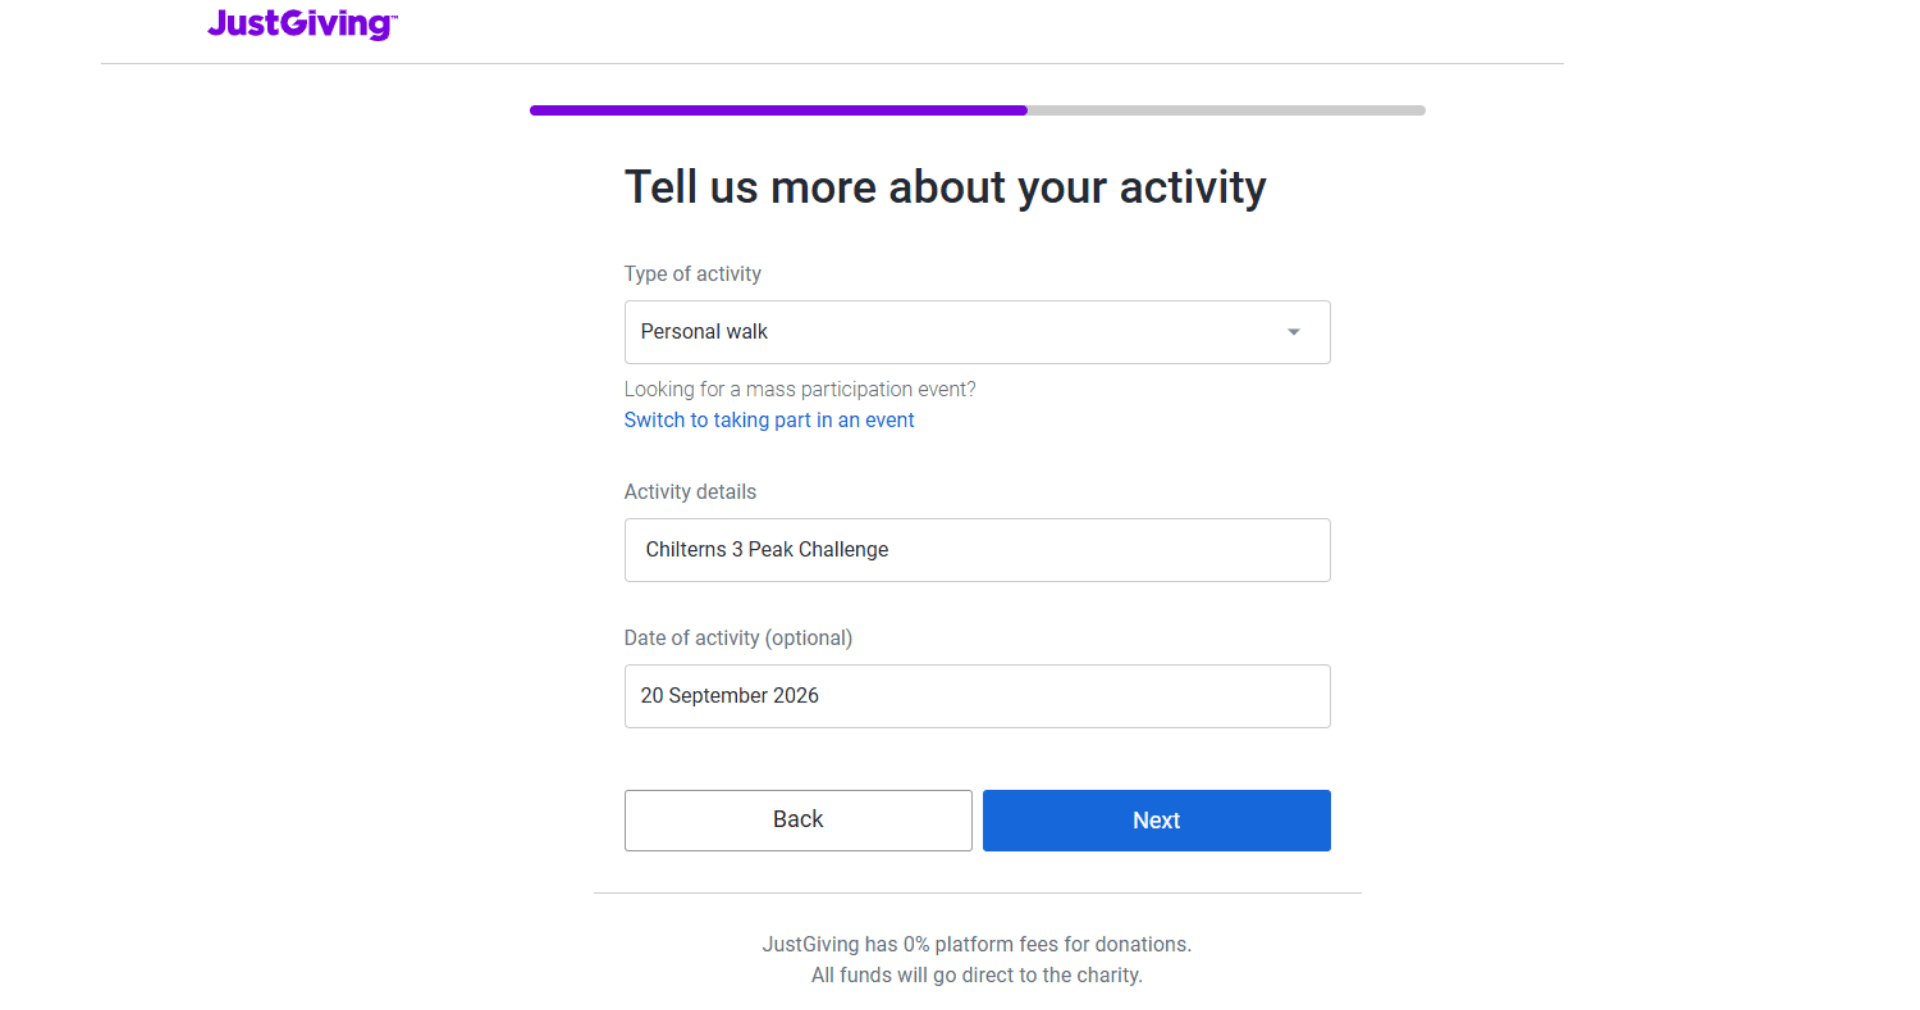Click the mass participation event question text
1920x1010 pixels.
tap(799, 389)
